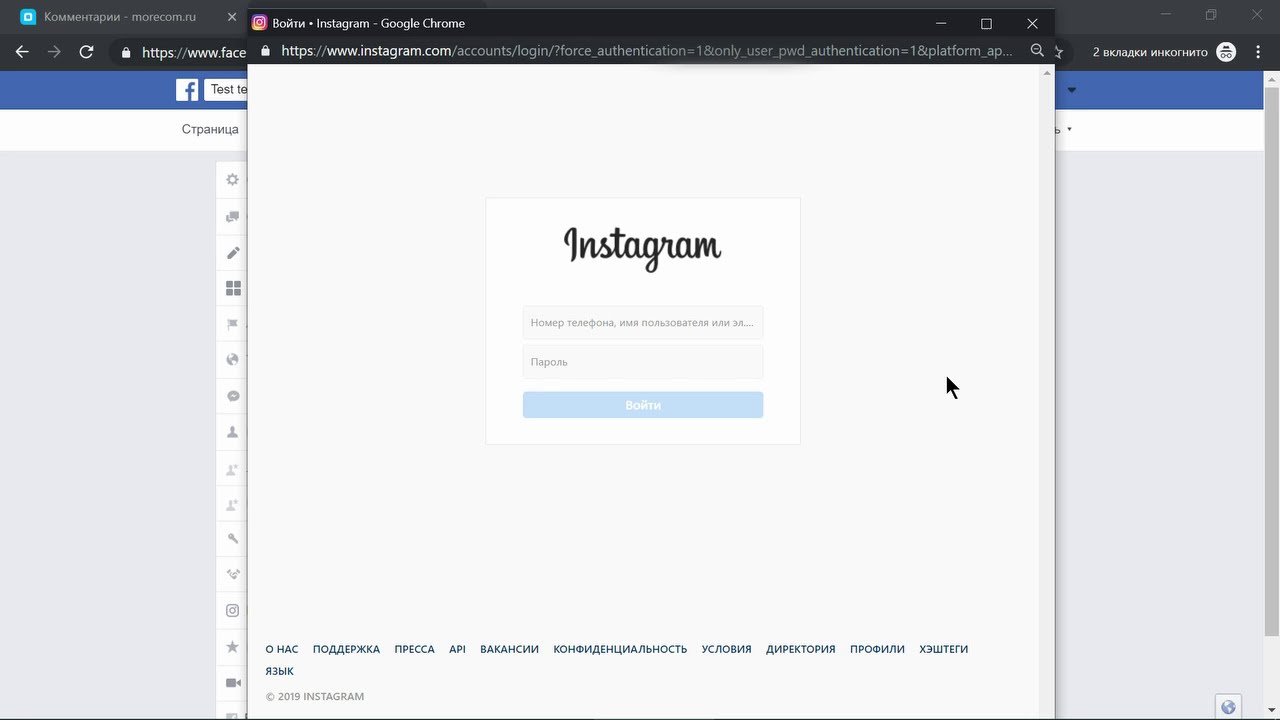Open the ПРЕССА footer link
Image resolution: width=1280 pixels, height=720 pixels.
pos(414,649)
